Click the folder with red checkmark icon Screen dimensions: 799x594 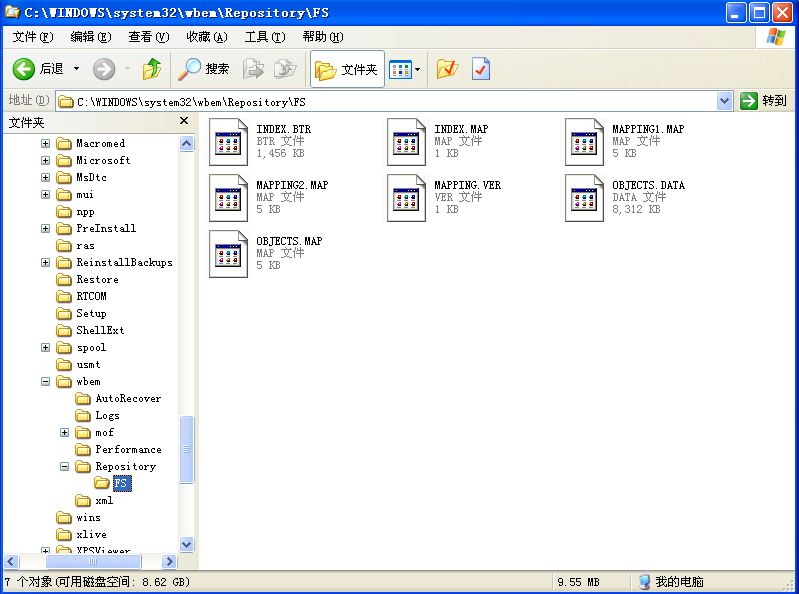pyautogui.click(x=447, y=69)
